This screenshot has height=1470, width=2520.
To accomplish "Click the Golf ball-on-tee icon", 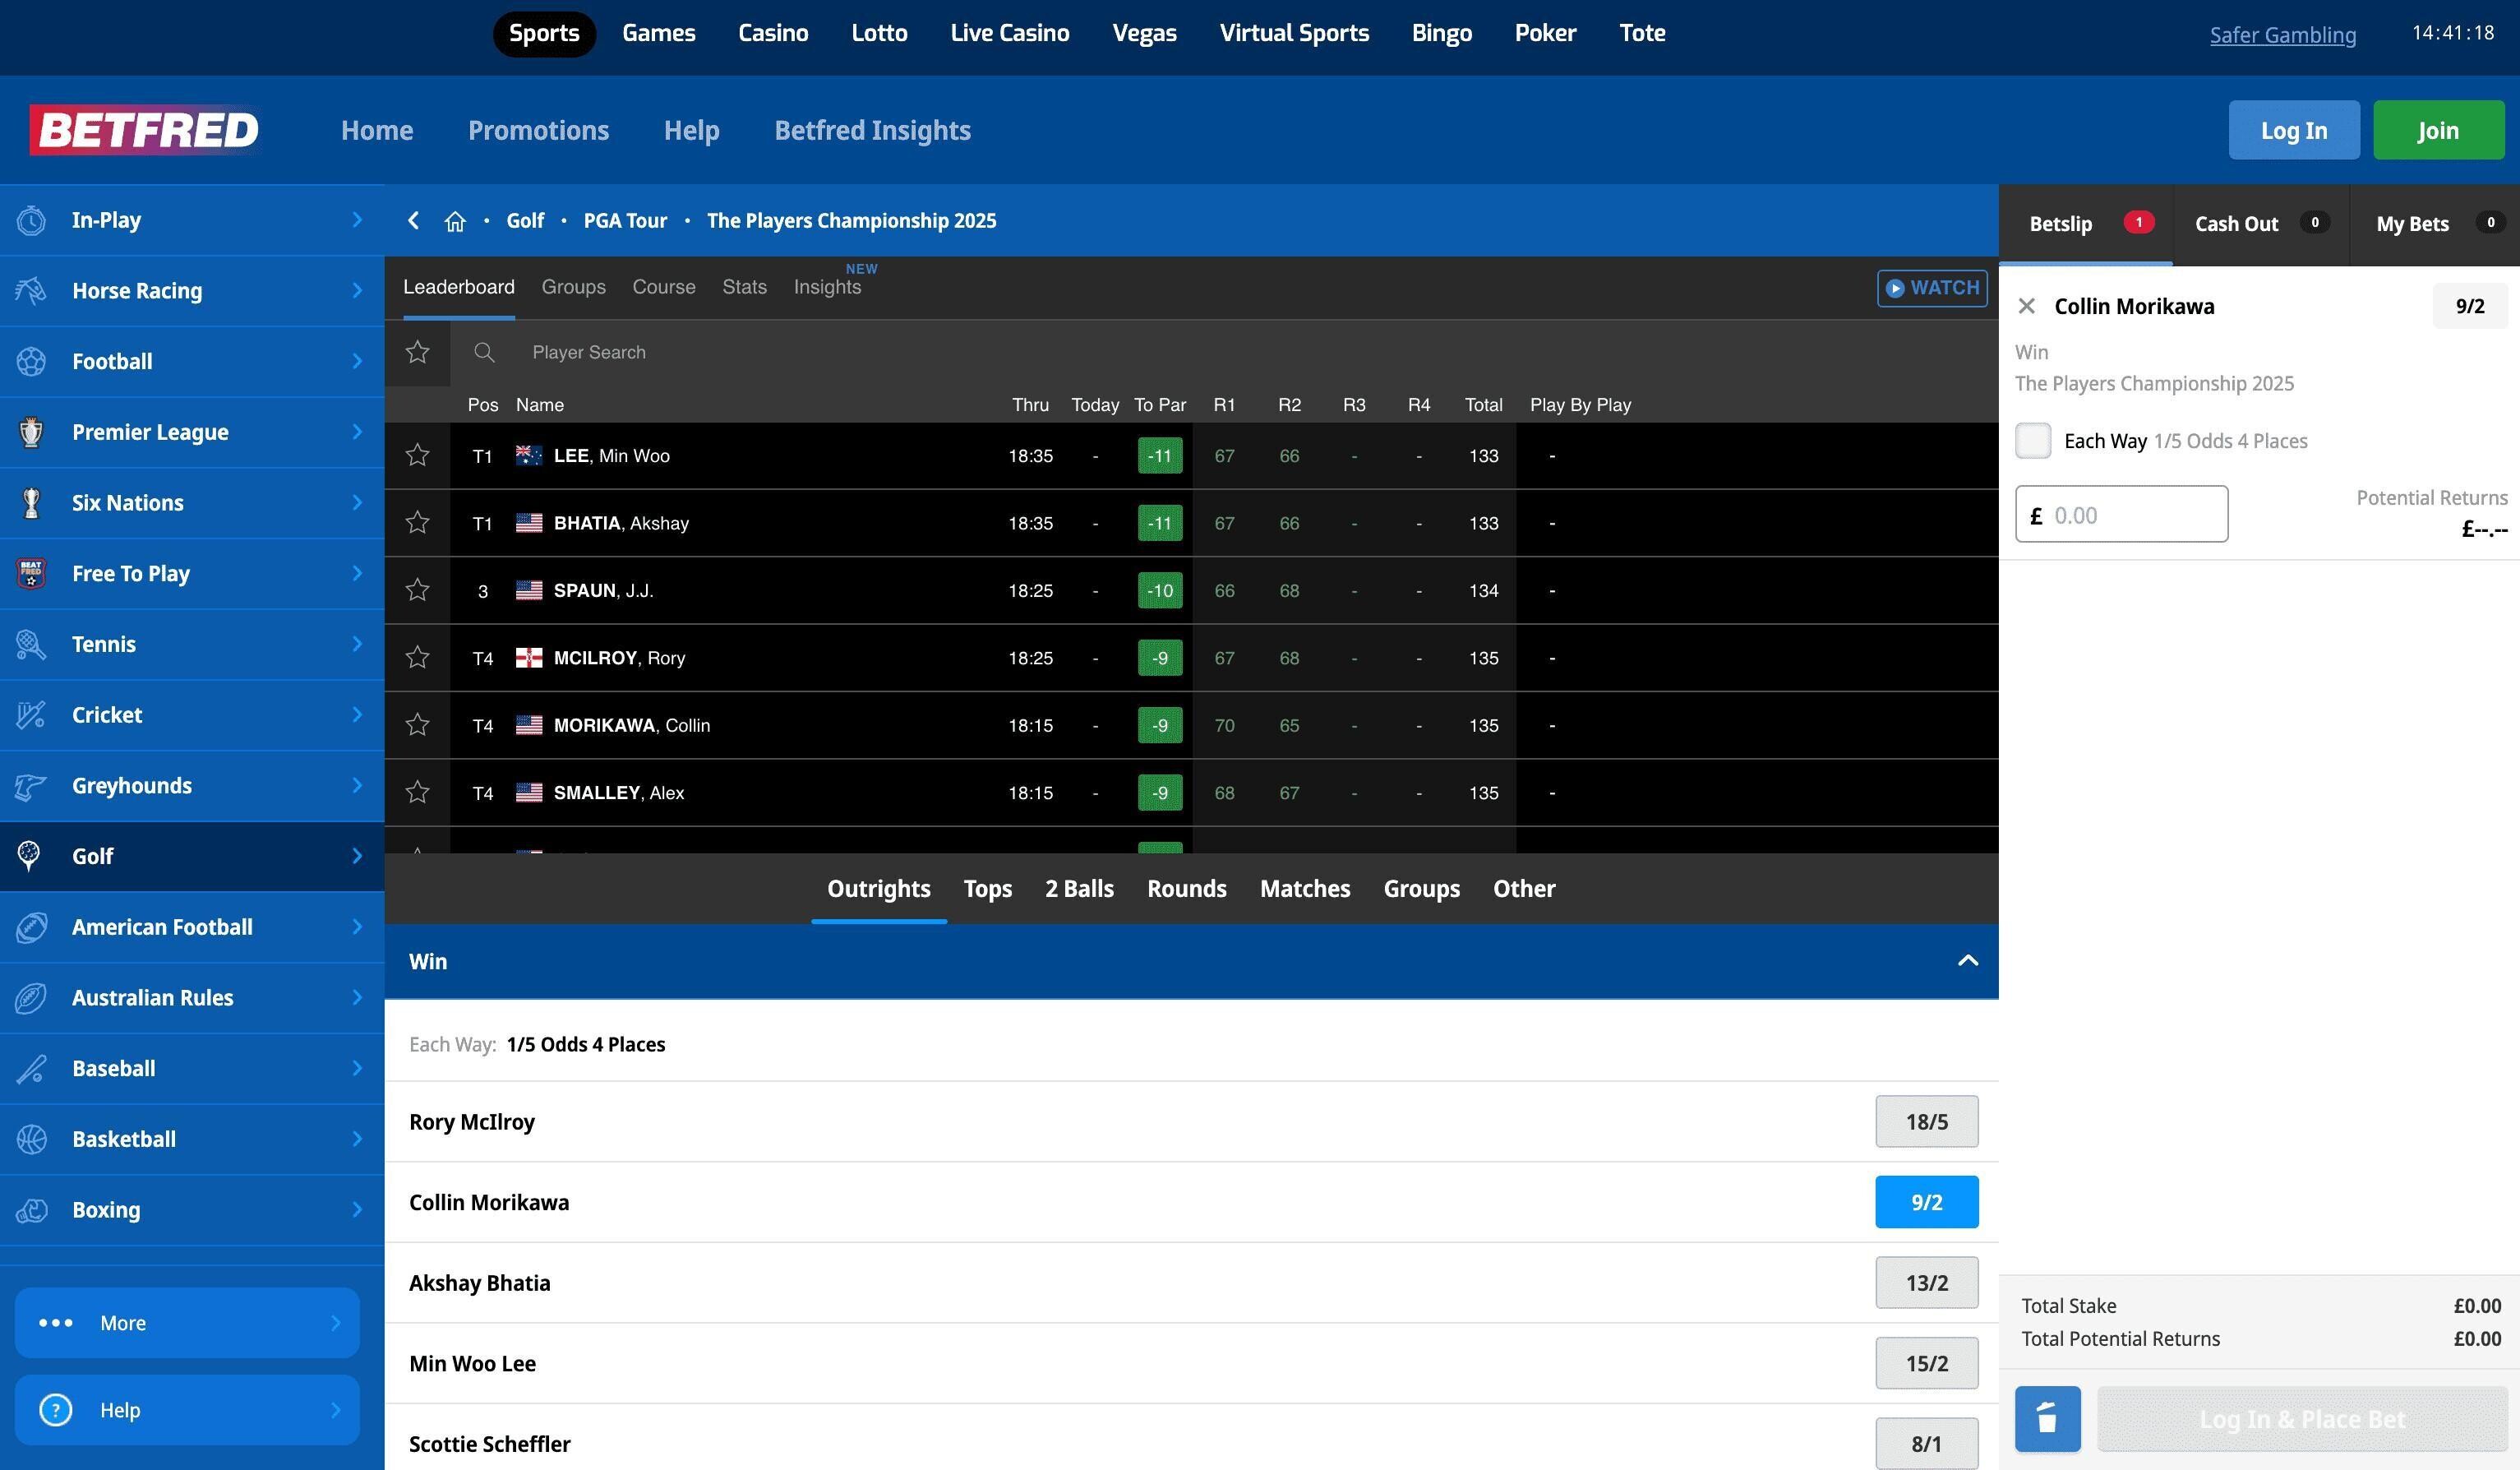I will (x=29, y=856).
